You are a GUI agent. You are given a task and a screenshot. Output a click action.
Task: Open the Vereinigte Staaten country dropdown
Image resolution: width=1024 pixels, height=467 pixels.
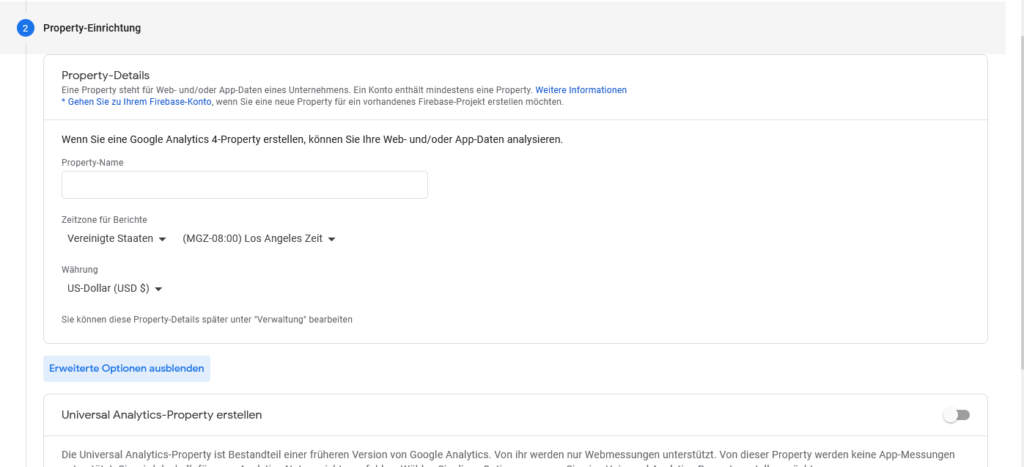click(x=117, y=239)
